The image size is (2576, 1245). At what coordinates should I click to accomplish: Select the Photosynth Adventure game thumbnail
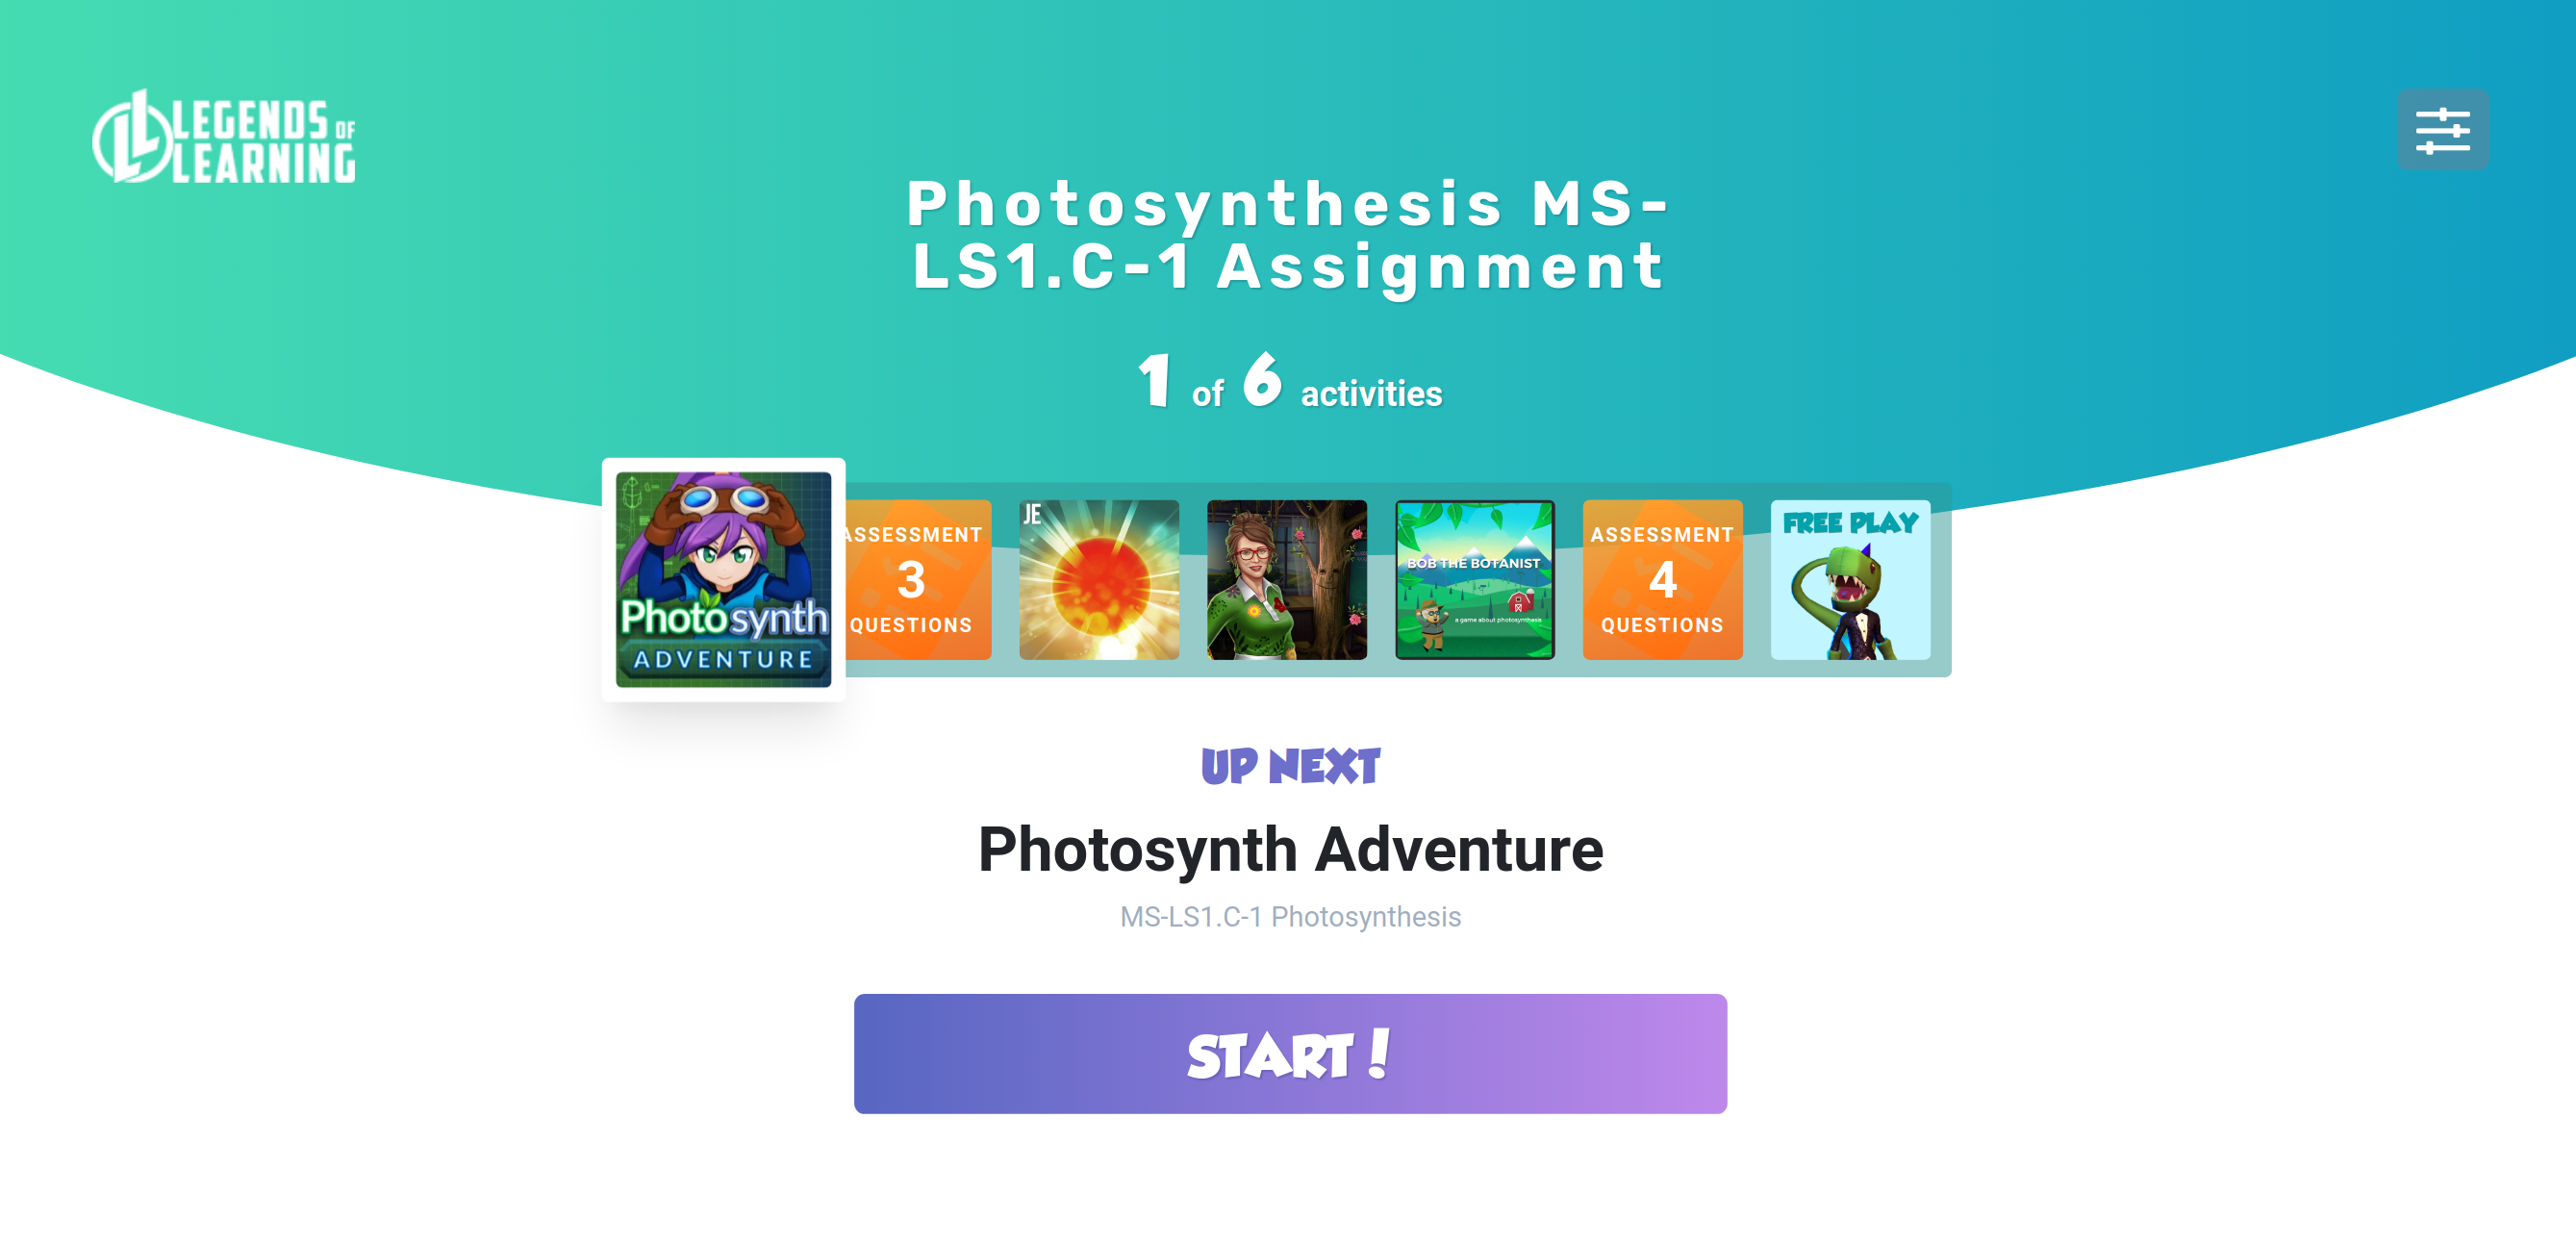(x=723, y=579)
